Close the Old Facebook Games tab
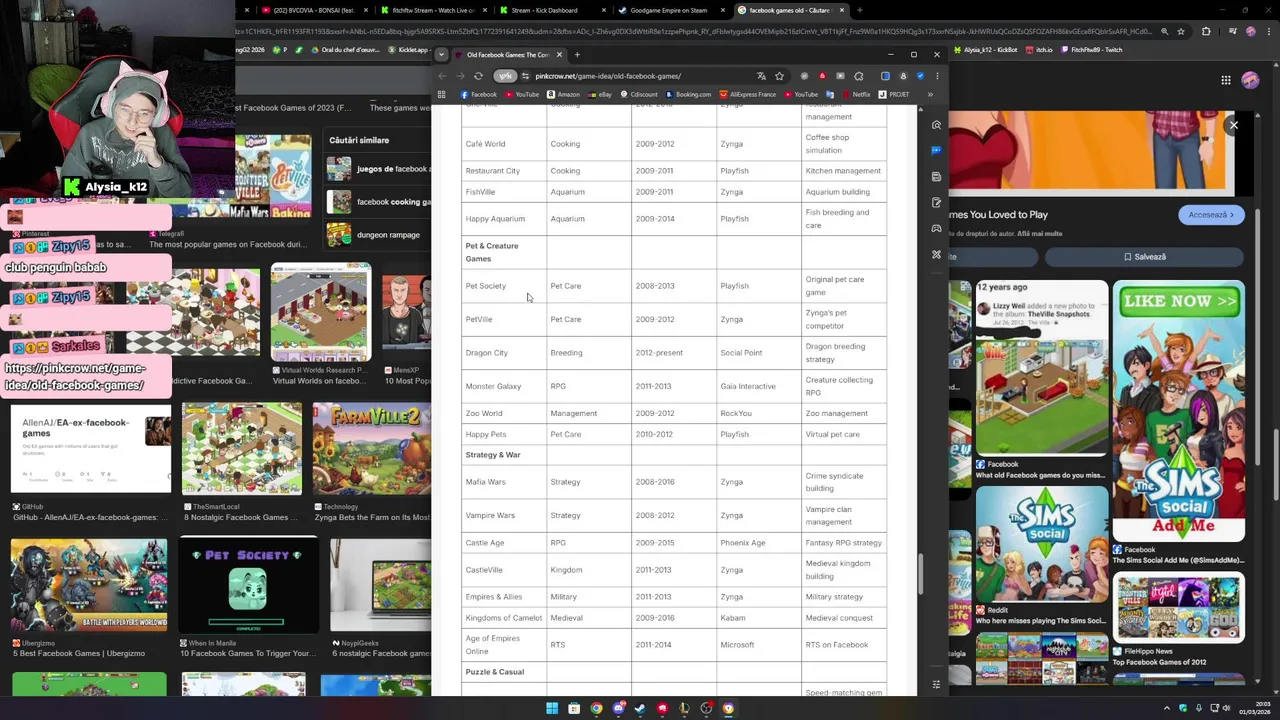 point(559,55)
